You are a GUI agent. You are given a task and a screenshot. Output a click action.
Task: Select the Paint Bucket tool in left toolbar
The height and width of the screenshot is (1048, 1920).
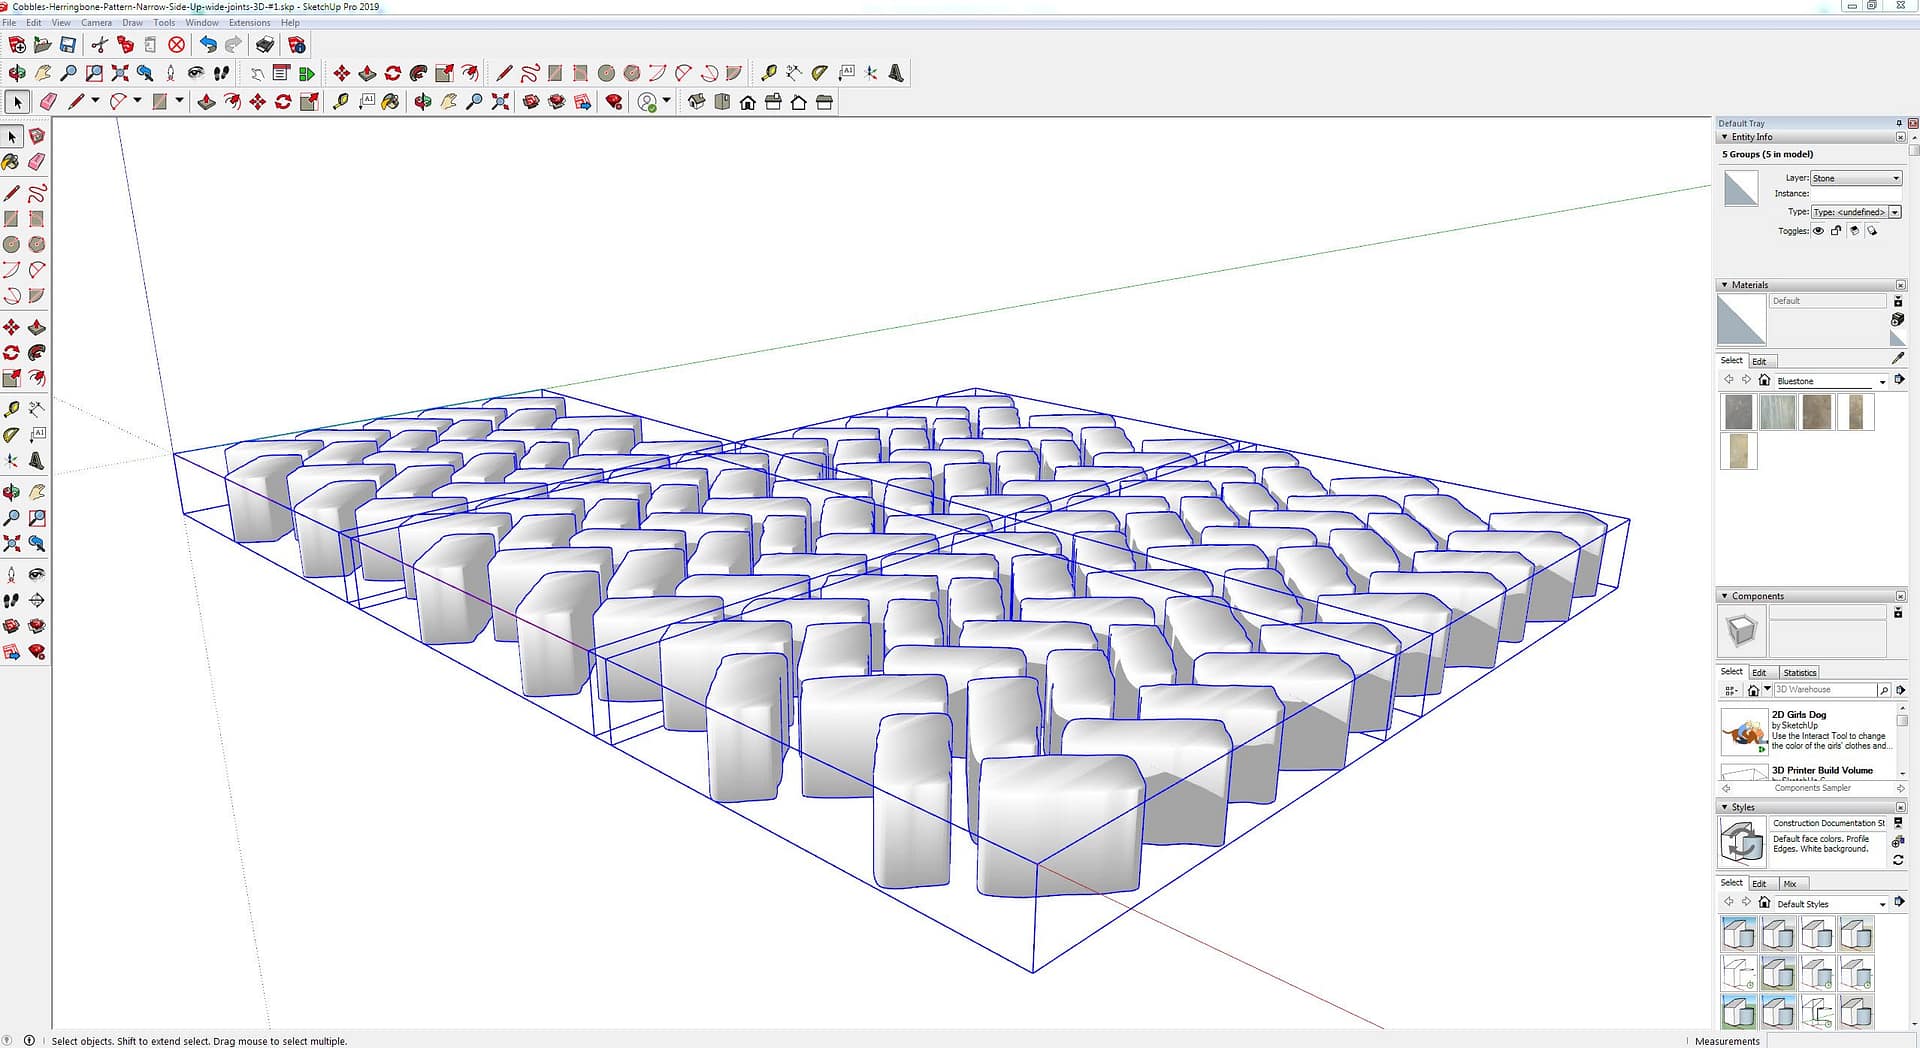coord(11,162)
